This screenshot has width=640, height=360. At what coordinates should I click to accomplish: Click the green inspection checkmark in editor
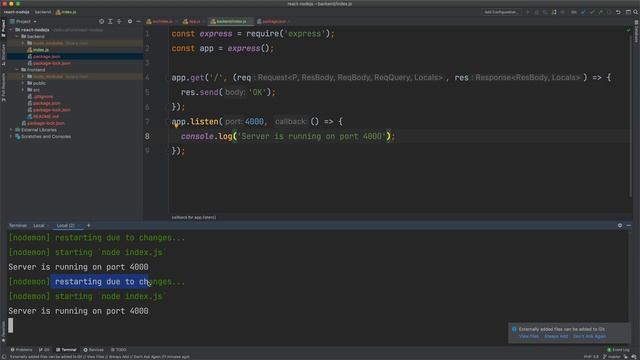628,30
